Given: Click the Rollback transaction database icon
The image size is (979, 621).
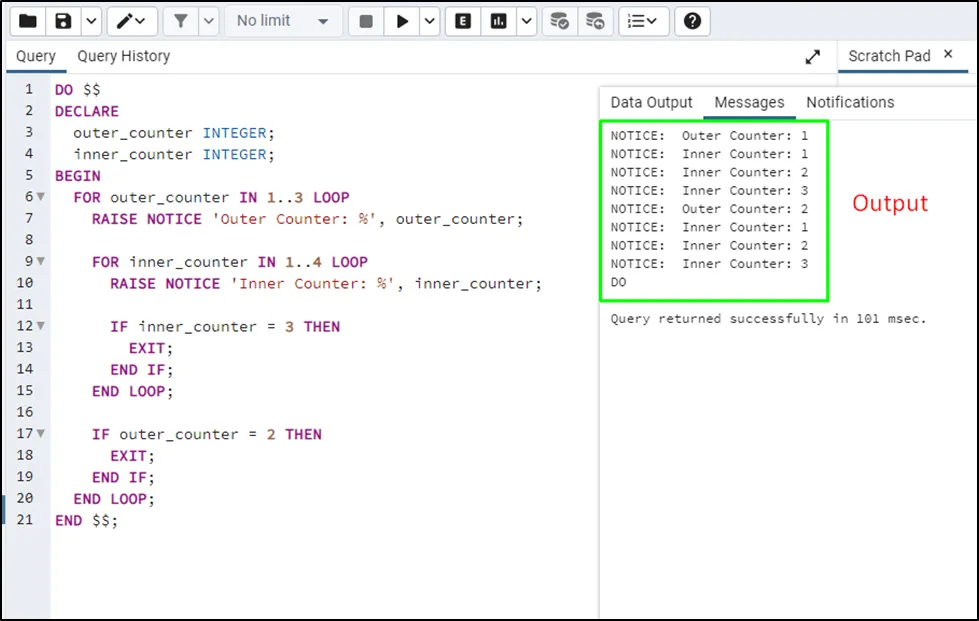Looking at the screenshot, I should click(595, 21).
